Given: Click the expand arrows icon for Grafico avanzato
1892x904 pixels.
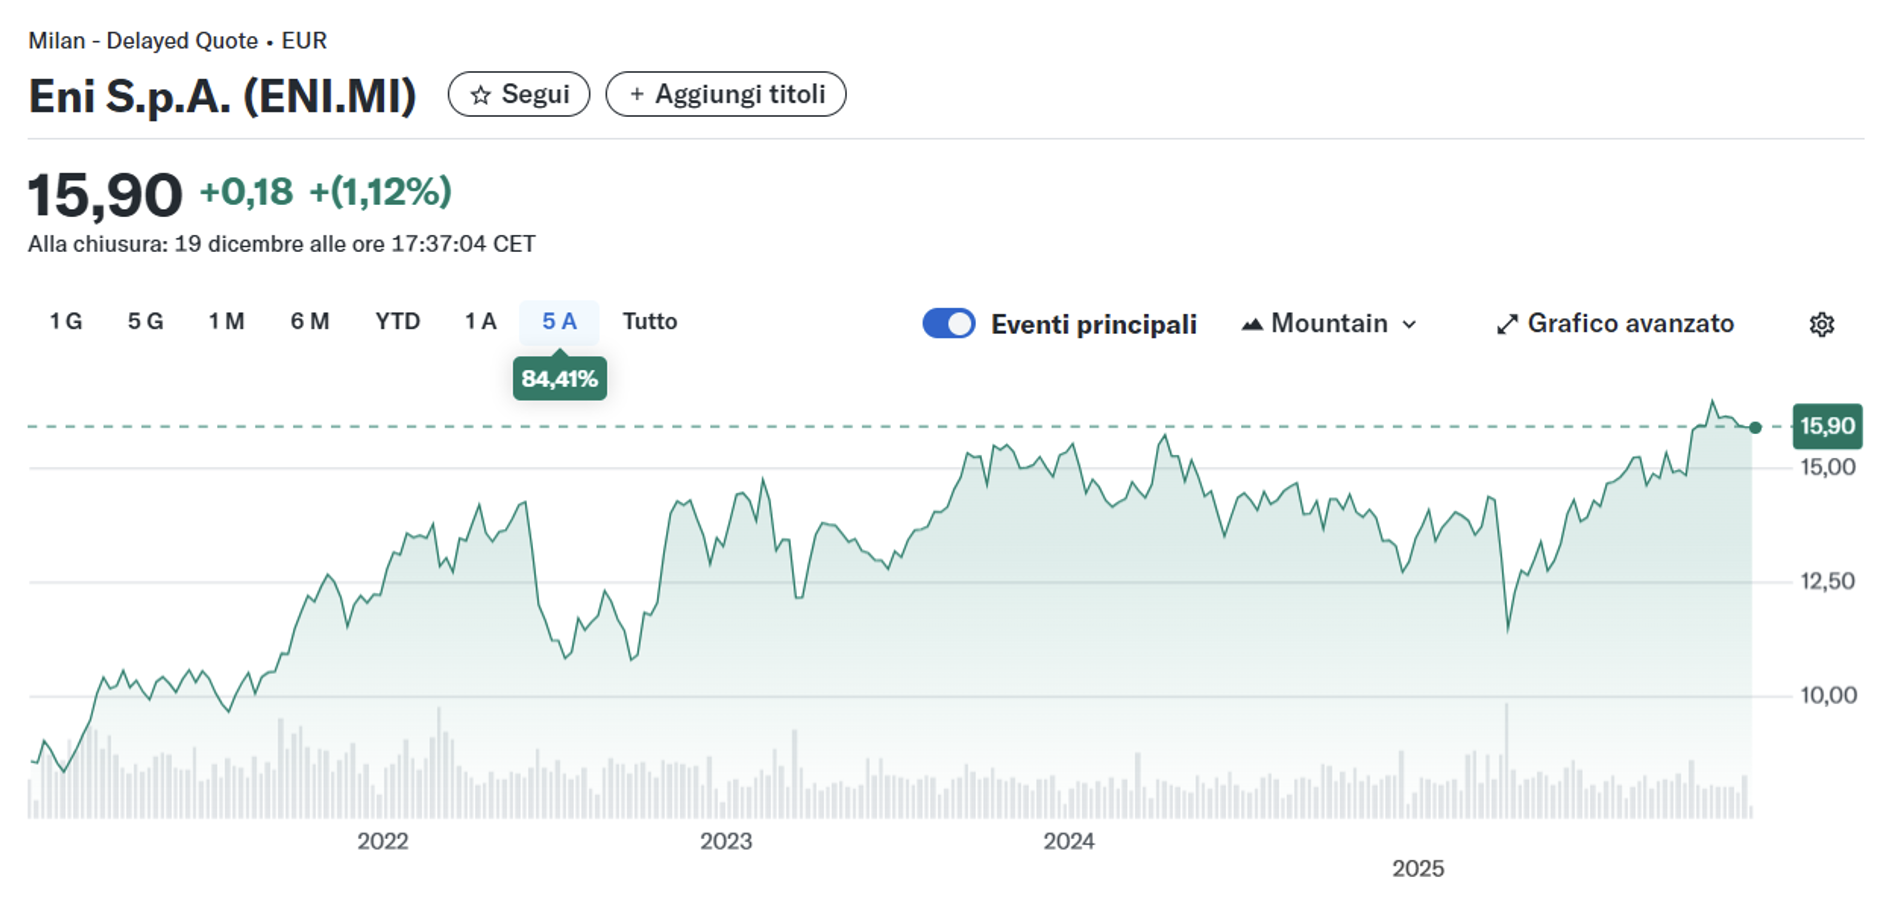Looking at the screenshot, I should [1507, 325].
